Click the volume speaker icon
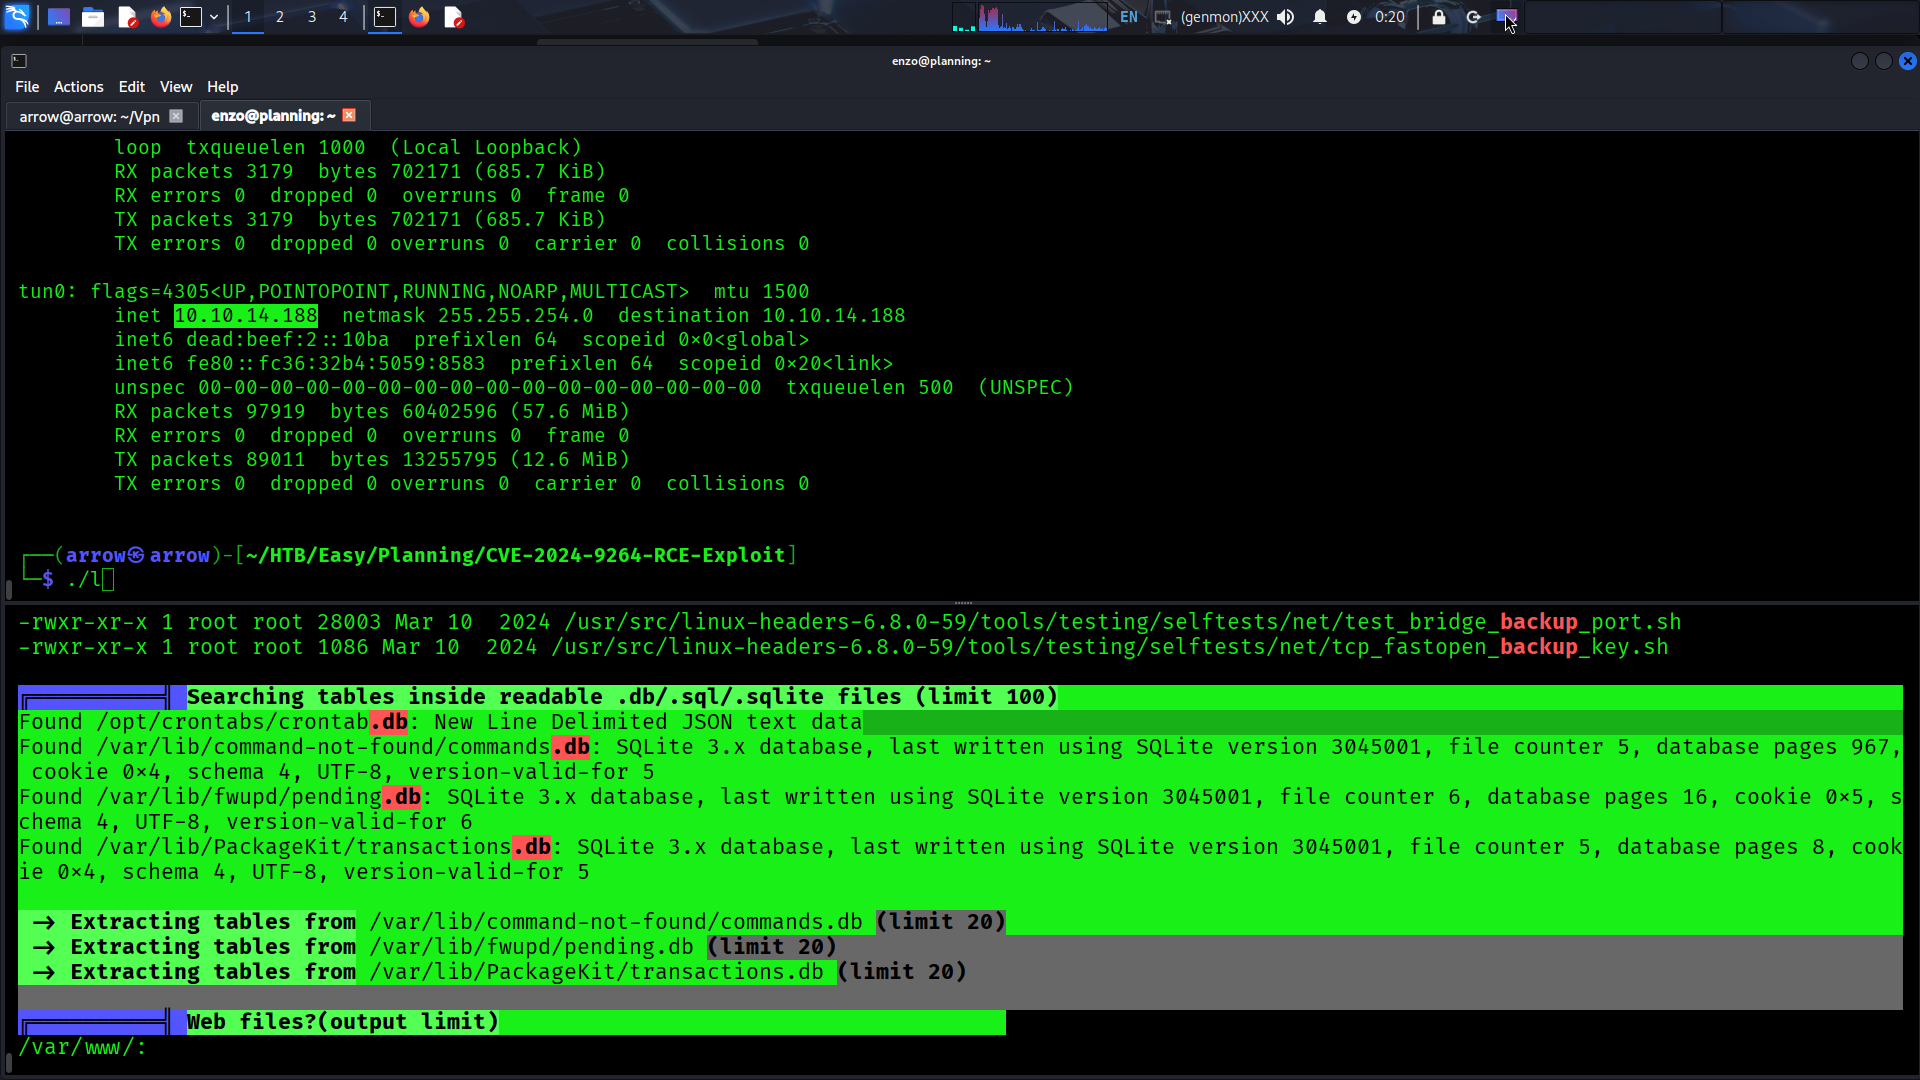Image resolution: width=1920 pixels, height=1080 pixels. (x=1286, y=17)
